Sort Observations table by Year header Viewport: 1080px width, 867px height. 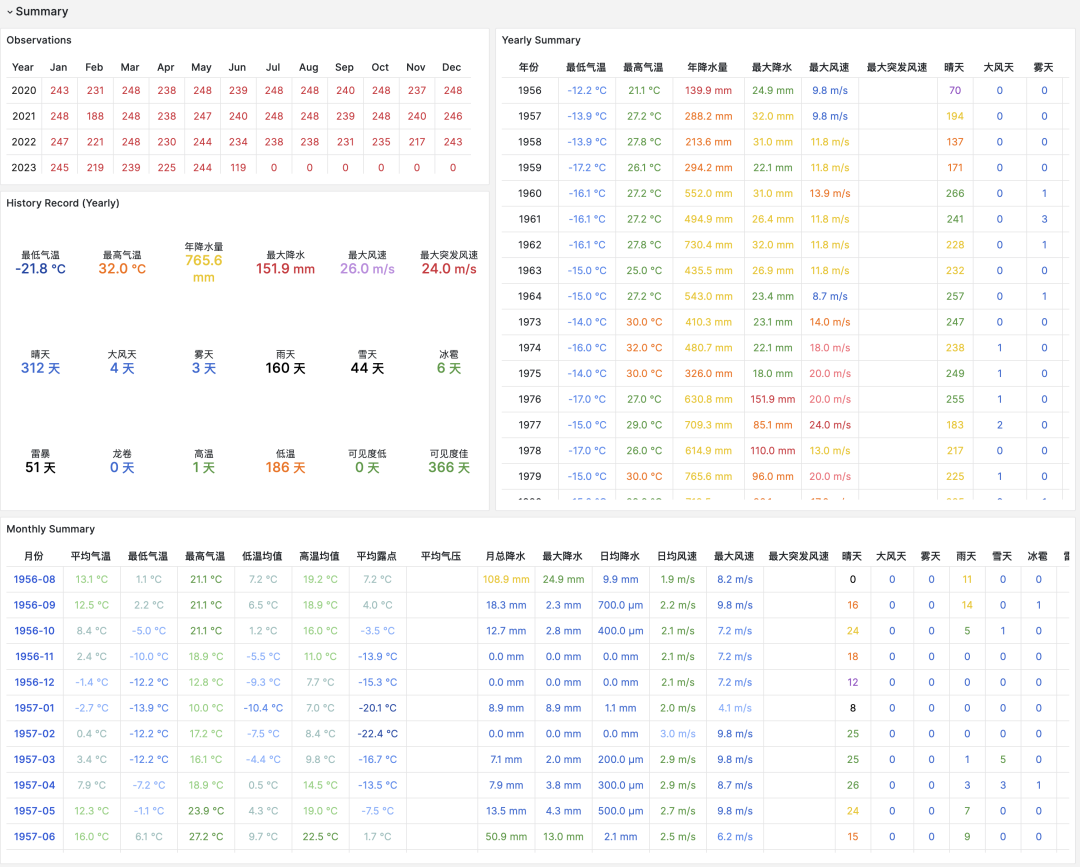tap(23, 67)
